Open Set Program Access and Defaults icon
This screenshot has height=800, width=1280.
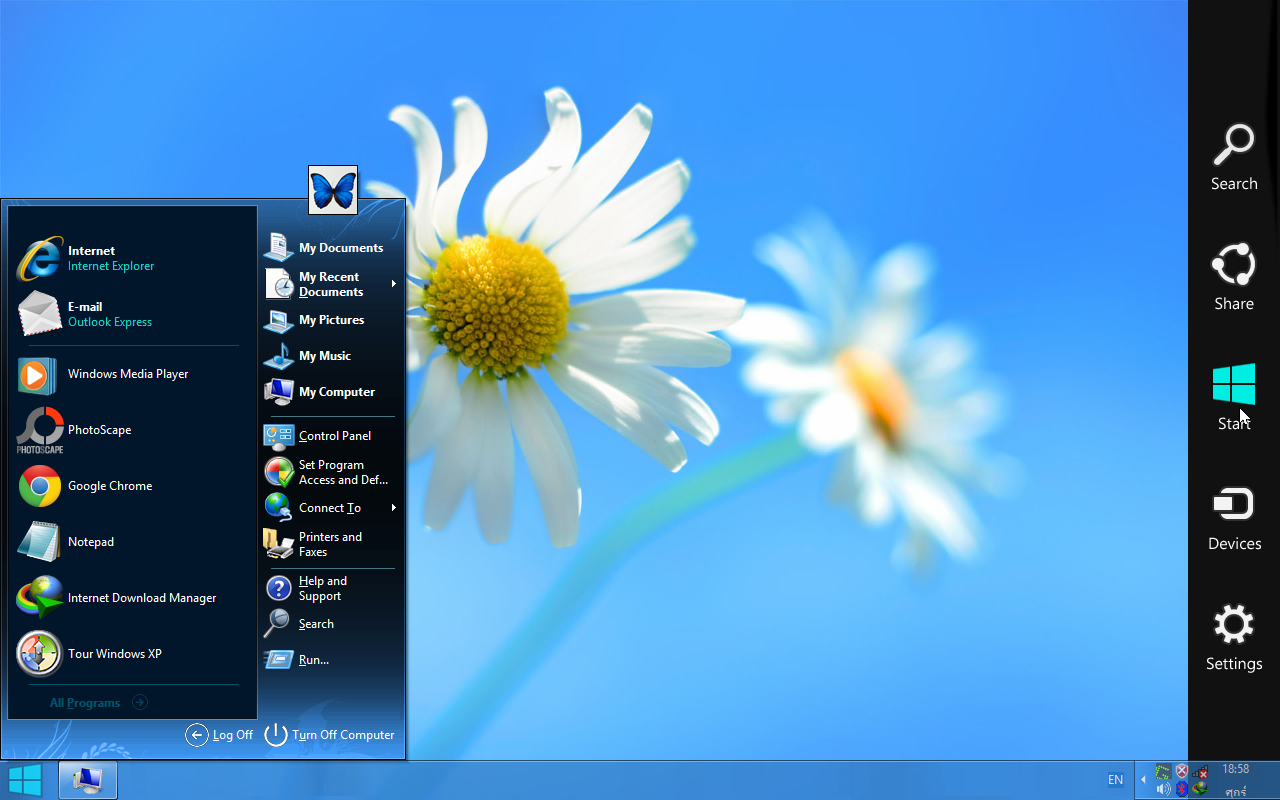click(x=278, y=472)
